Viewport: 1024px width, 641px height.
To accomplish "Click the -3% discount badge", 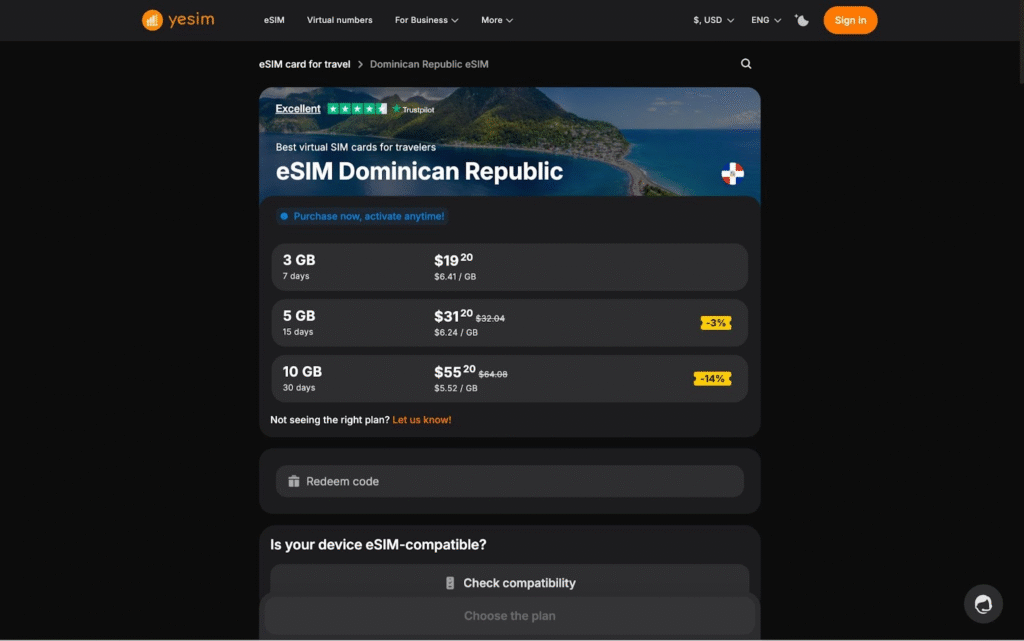I will pyautogui.click(x=716, y=323).
